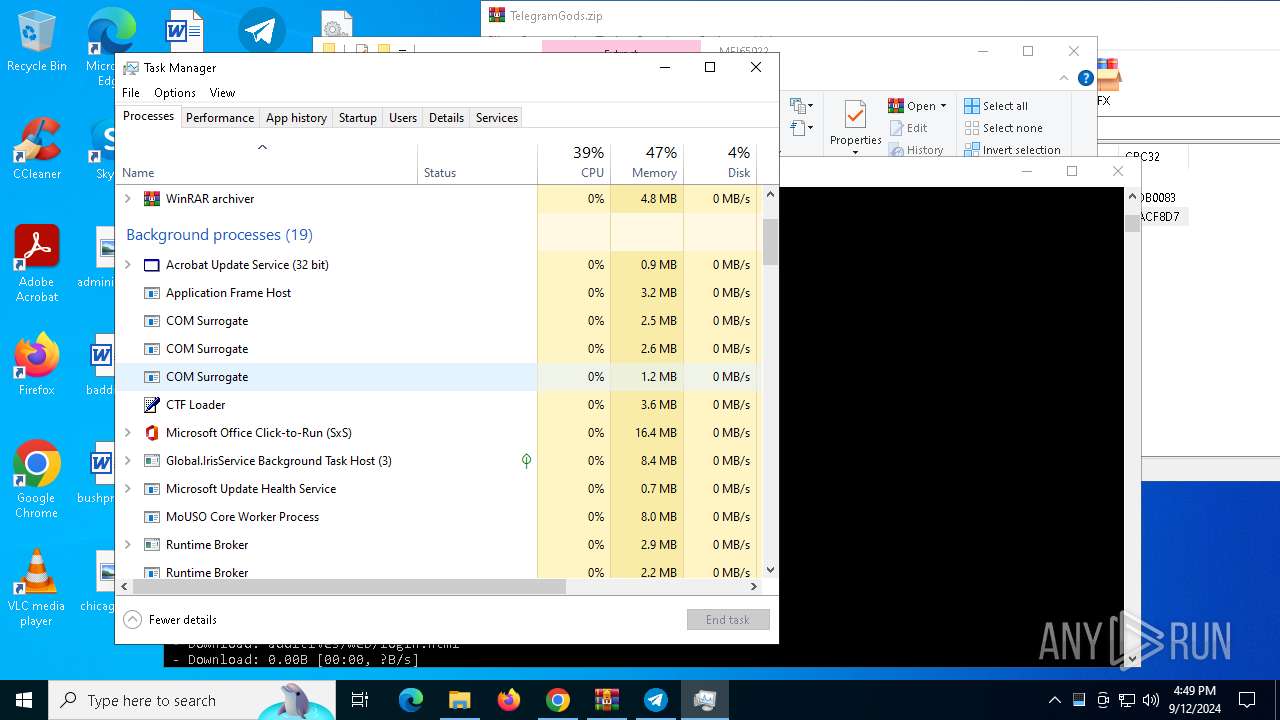Switch to the Details tab

pos(446,118)
